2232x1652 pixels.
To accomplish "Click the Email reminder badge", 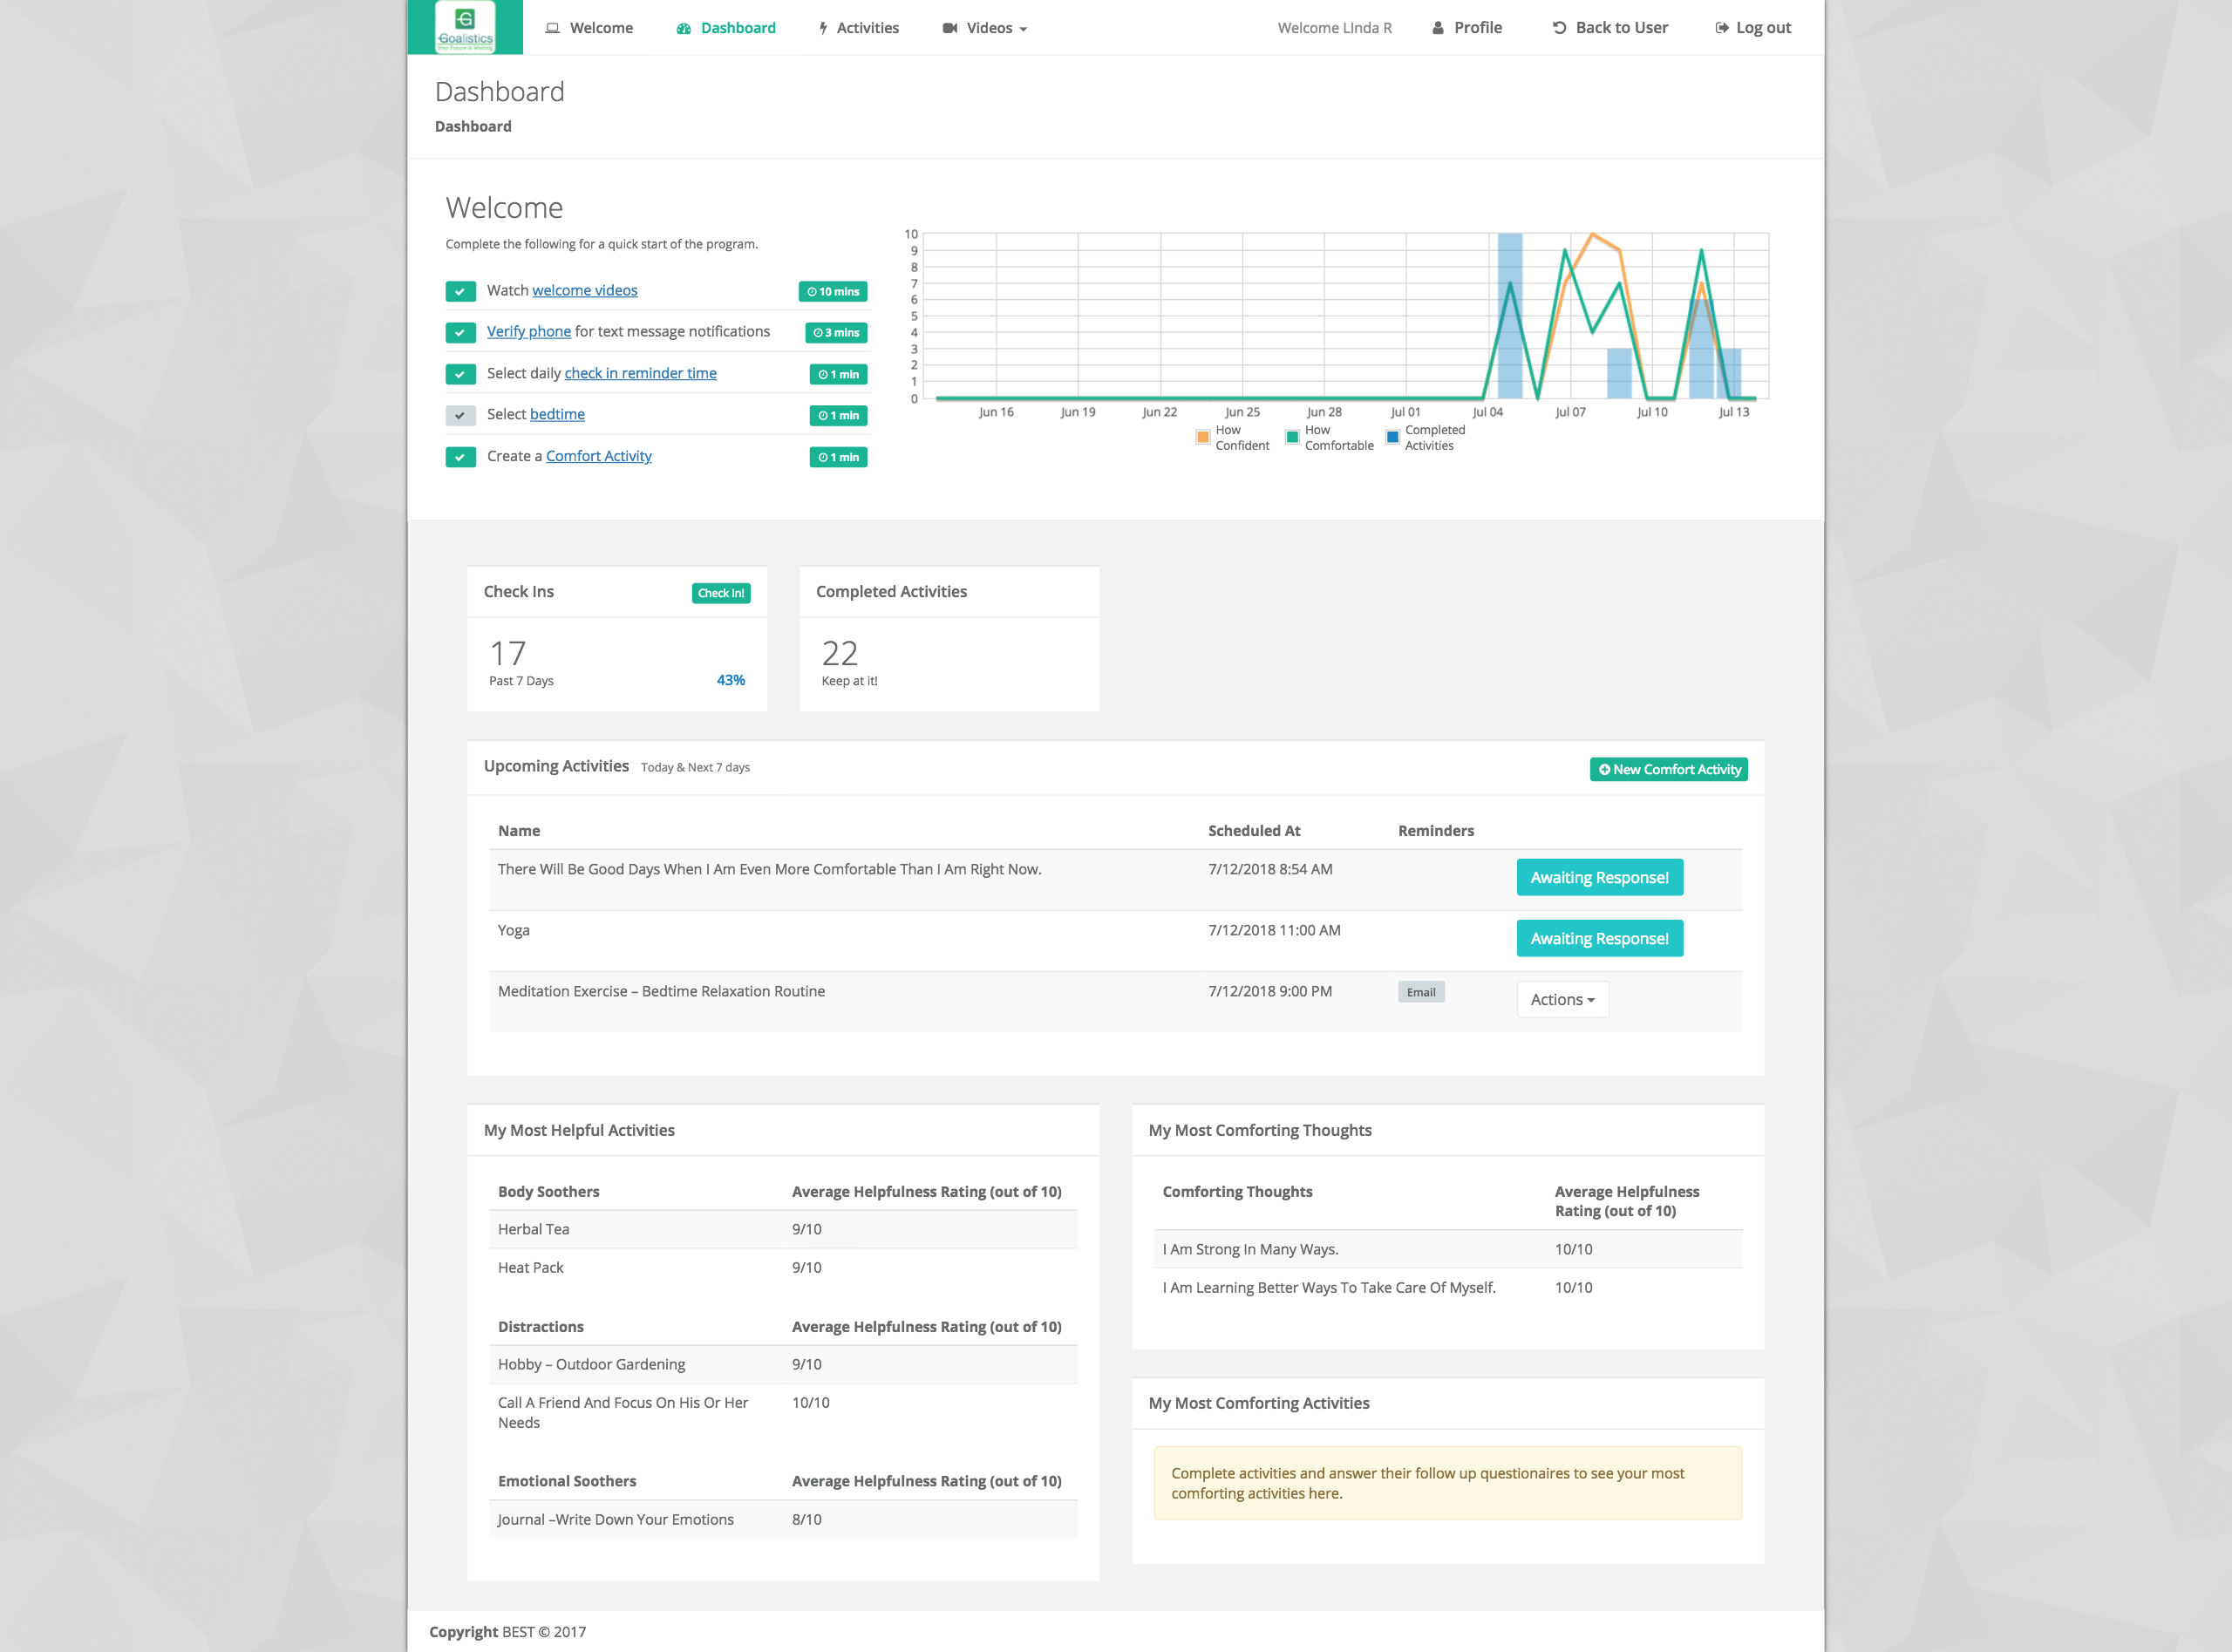I will pos(1420,992).
